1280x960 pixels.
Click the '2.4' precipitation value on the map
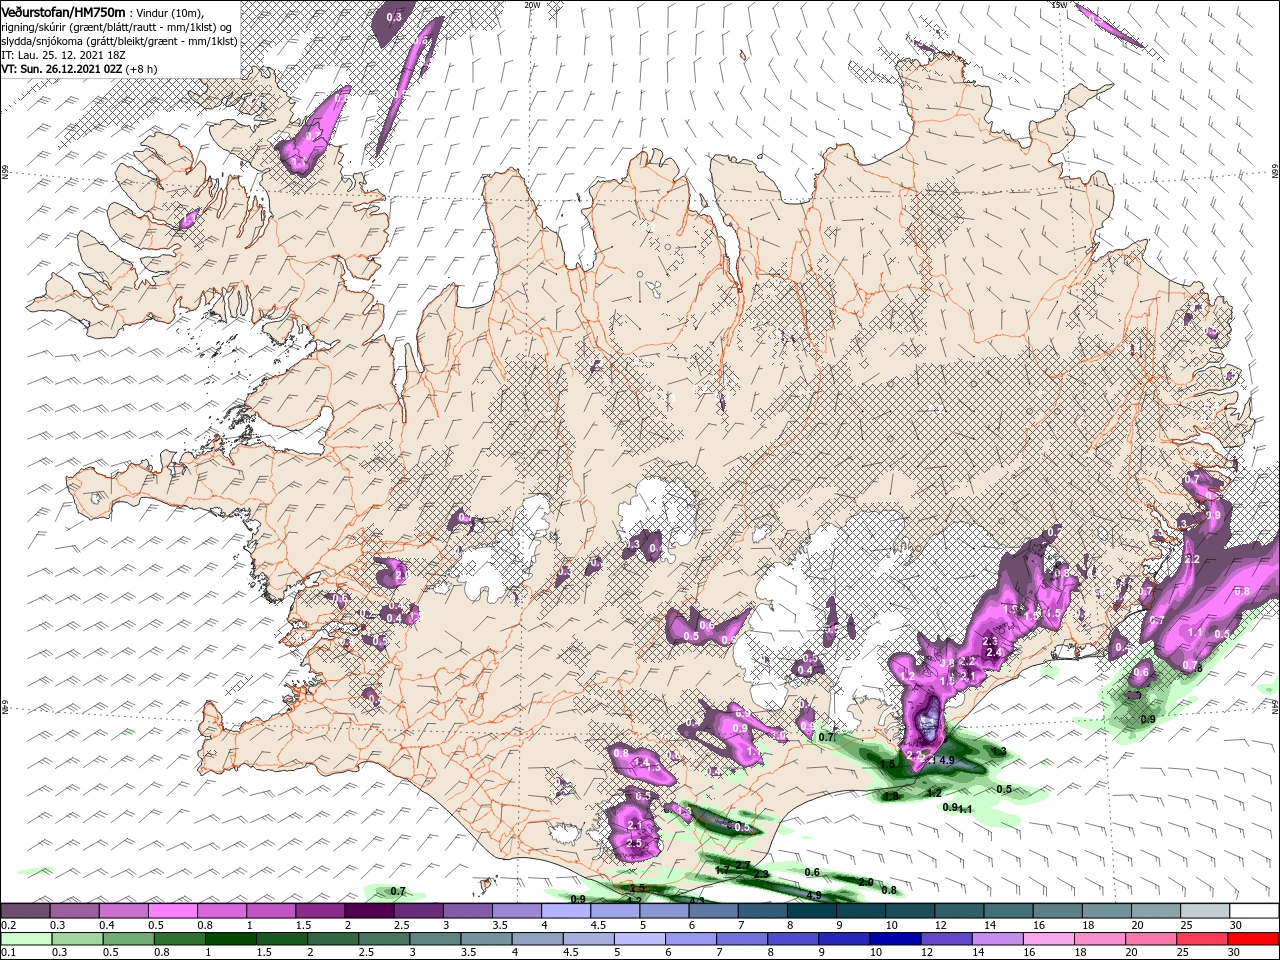(994, 652)
